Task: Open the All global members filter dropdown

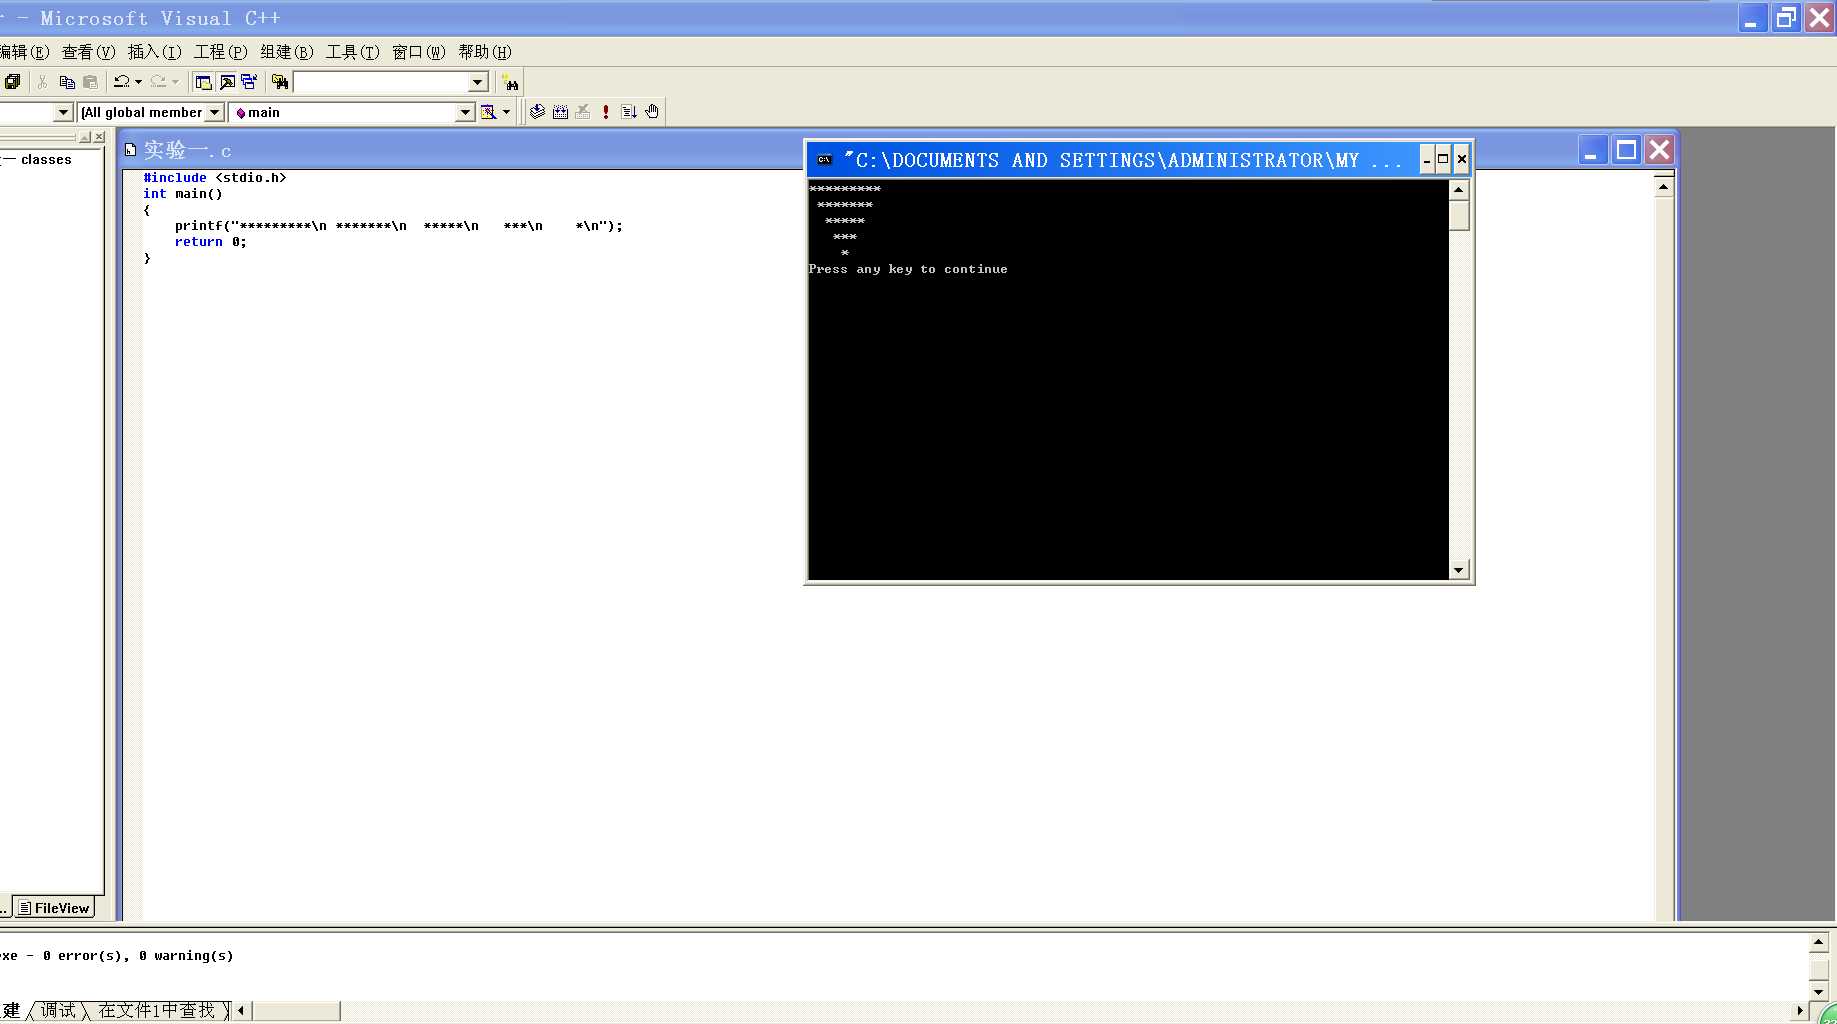Action: coord(214,113)
